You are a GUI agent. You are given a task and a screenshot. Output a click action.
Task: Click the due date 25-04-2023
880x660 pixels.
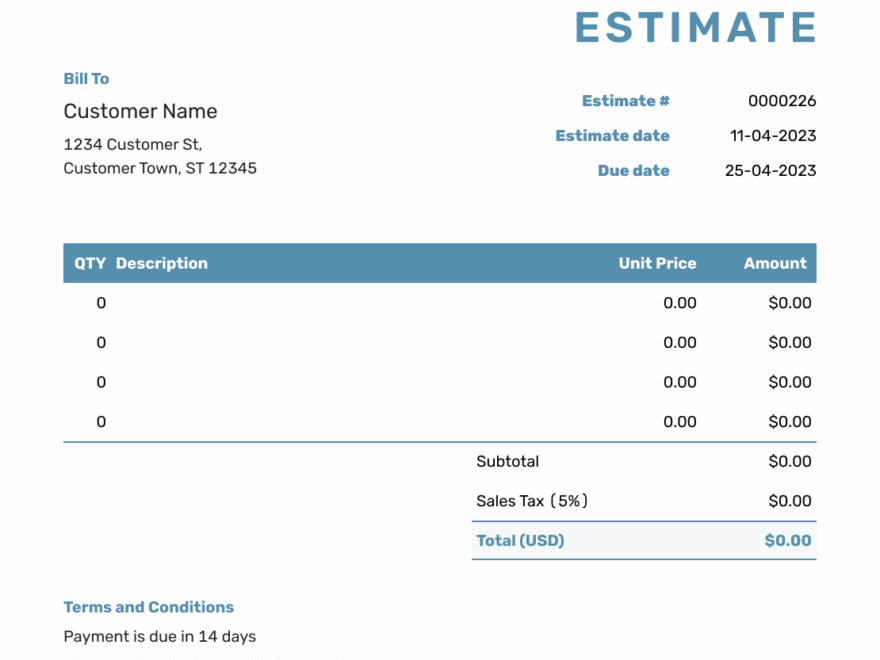[770, 171]
